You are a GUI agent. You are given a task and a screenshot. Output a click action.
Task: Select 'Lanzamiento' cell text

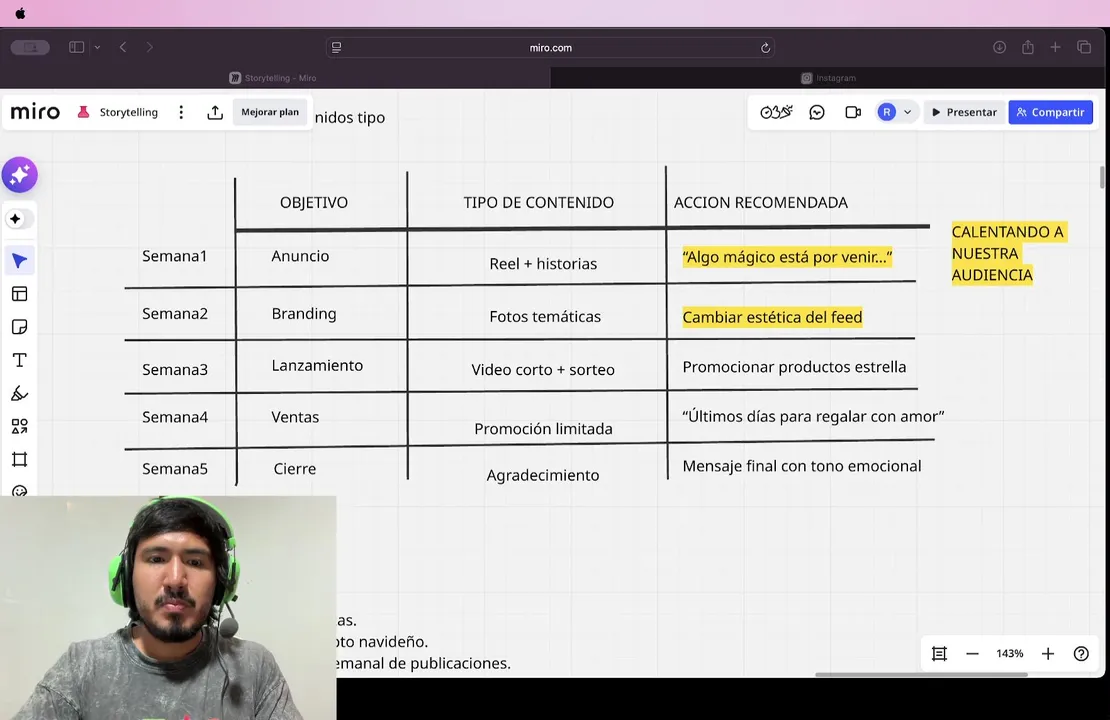[x=317, y=365]
